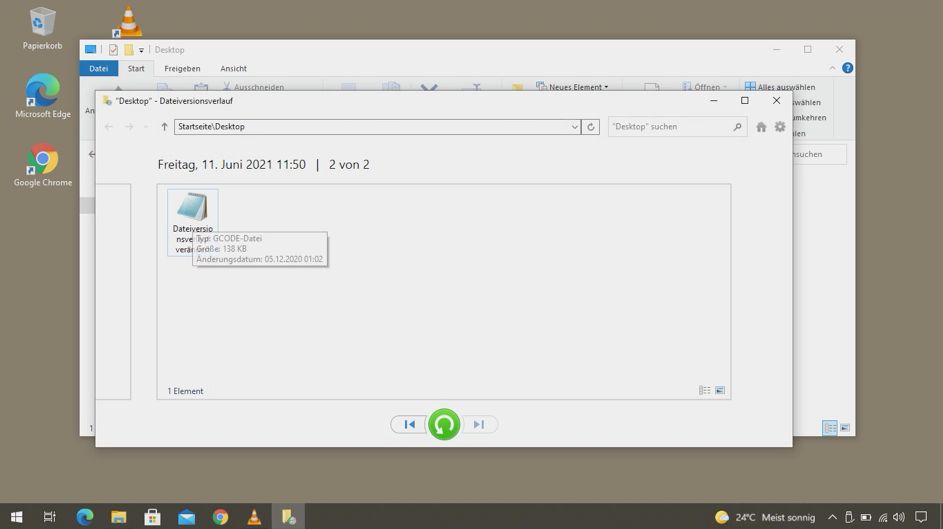943x529 pixels.
Task: Click File History taskbar icon
Action: [288, 517]
